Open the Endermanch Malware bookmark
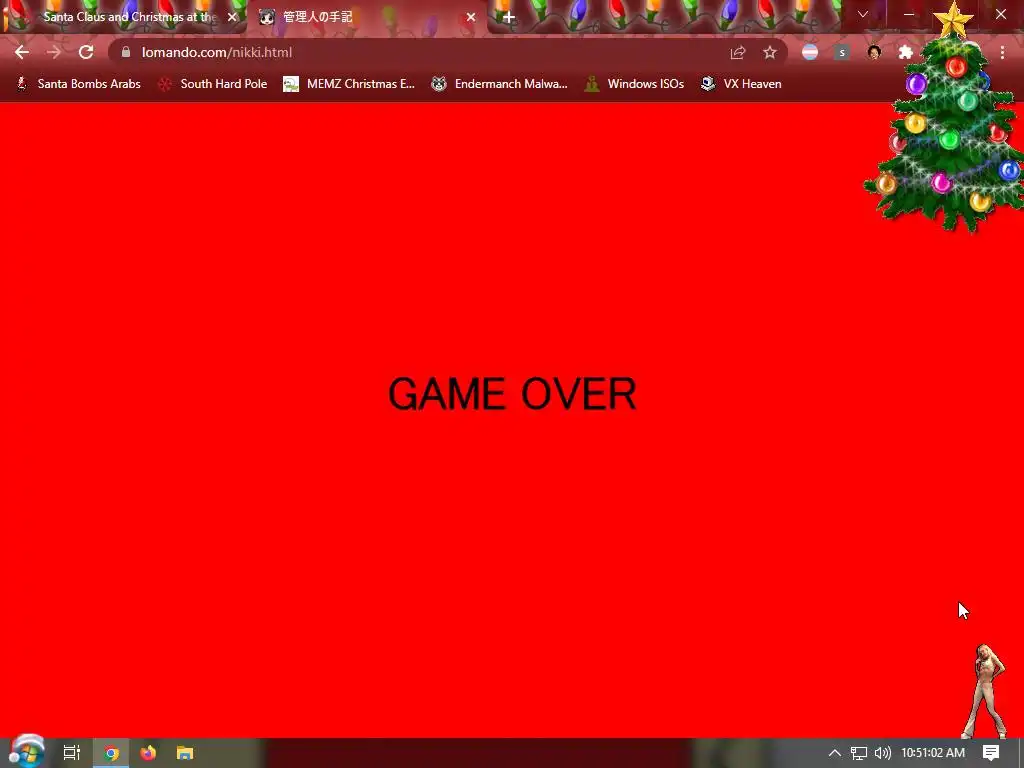Screen dimensions: 1024x768 click(x=500, y=84)
